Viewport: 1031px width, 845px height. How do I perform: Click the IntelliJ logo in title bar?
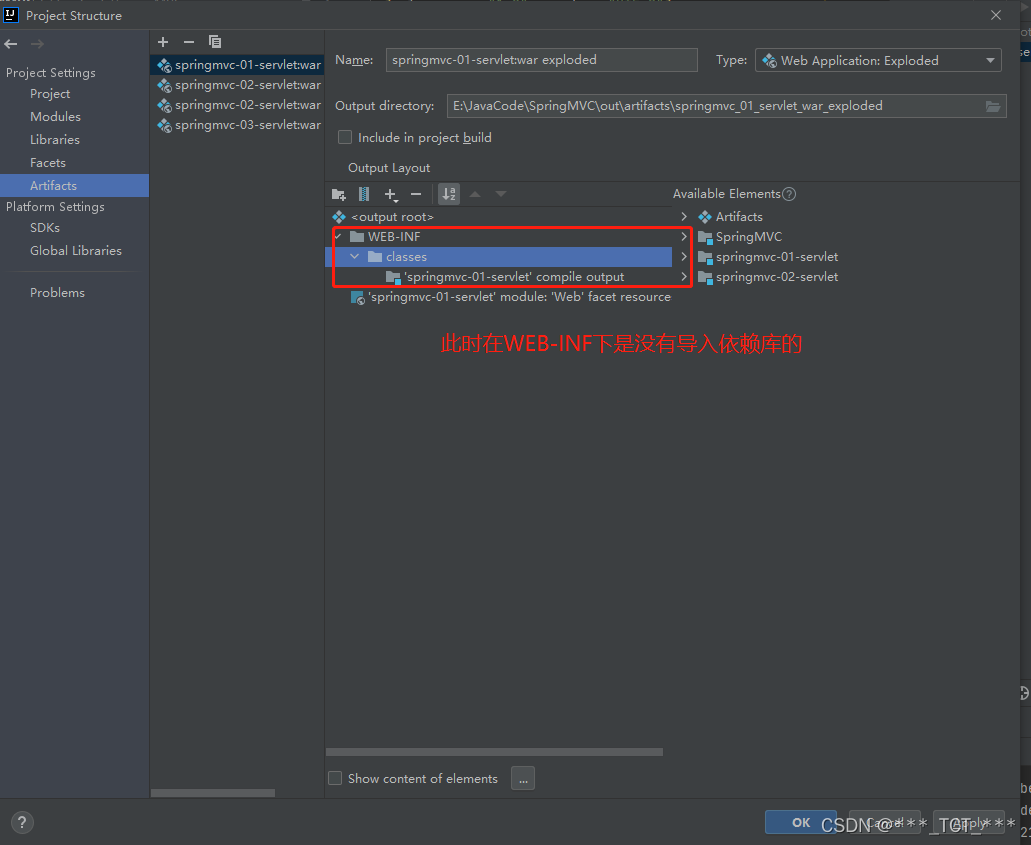tap(11, 15)
